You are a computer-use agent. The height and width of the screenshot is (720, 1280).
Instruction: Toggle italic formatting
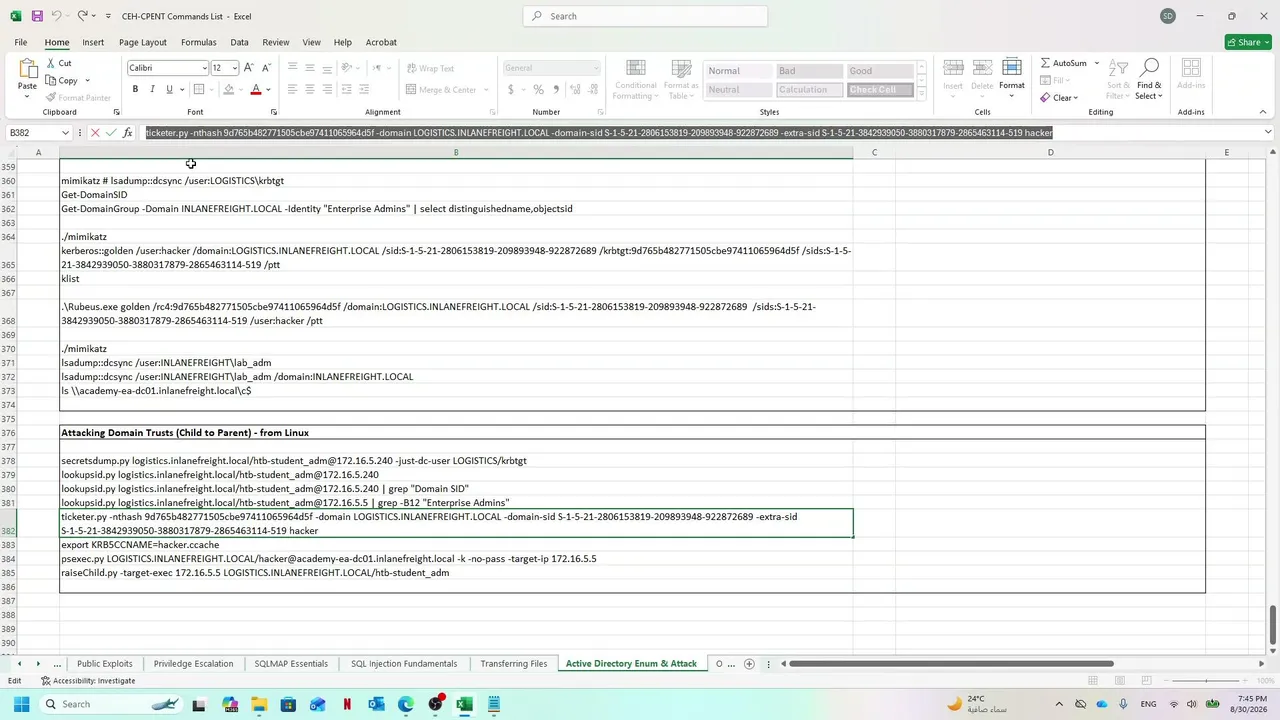[x=152, y=90]
